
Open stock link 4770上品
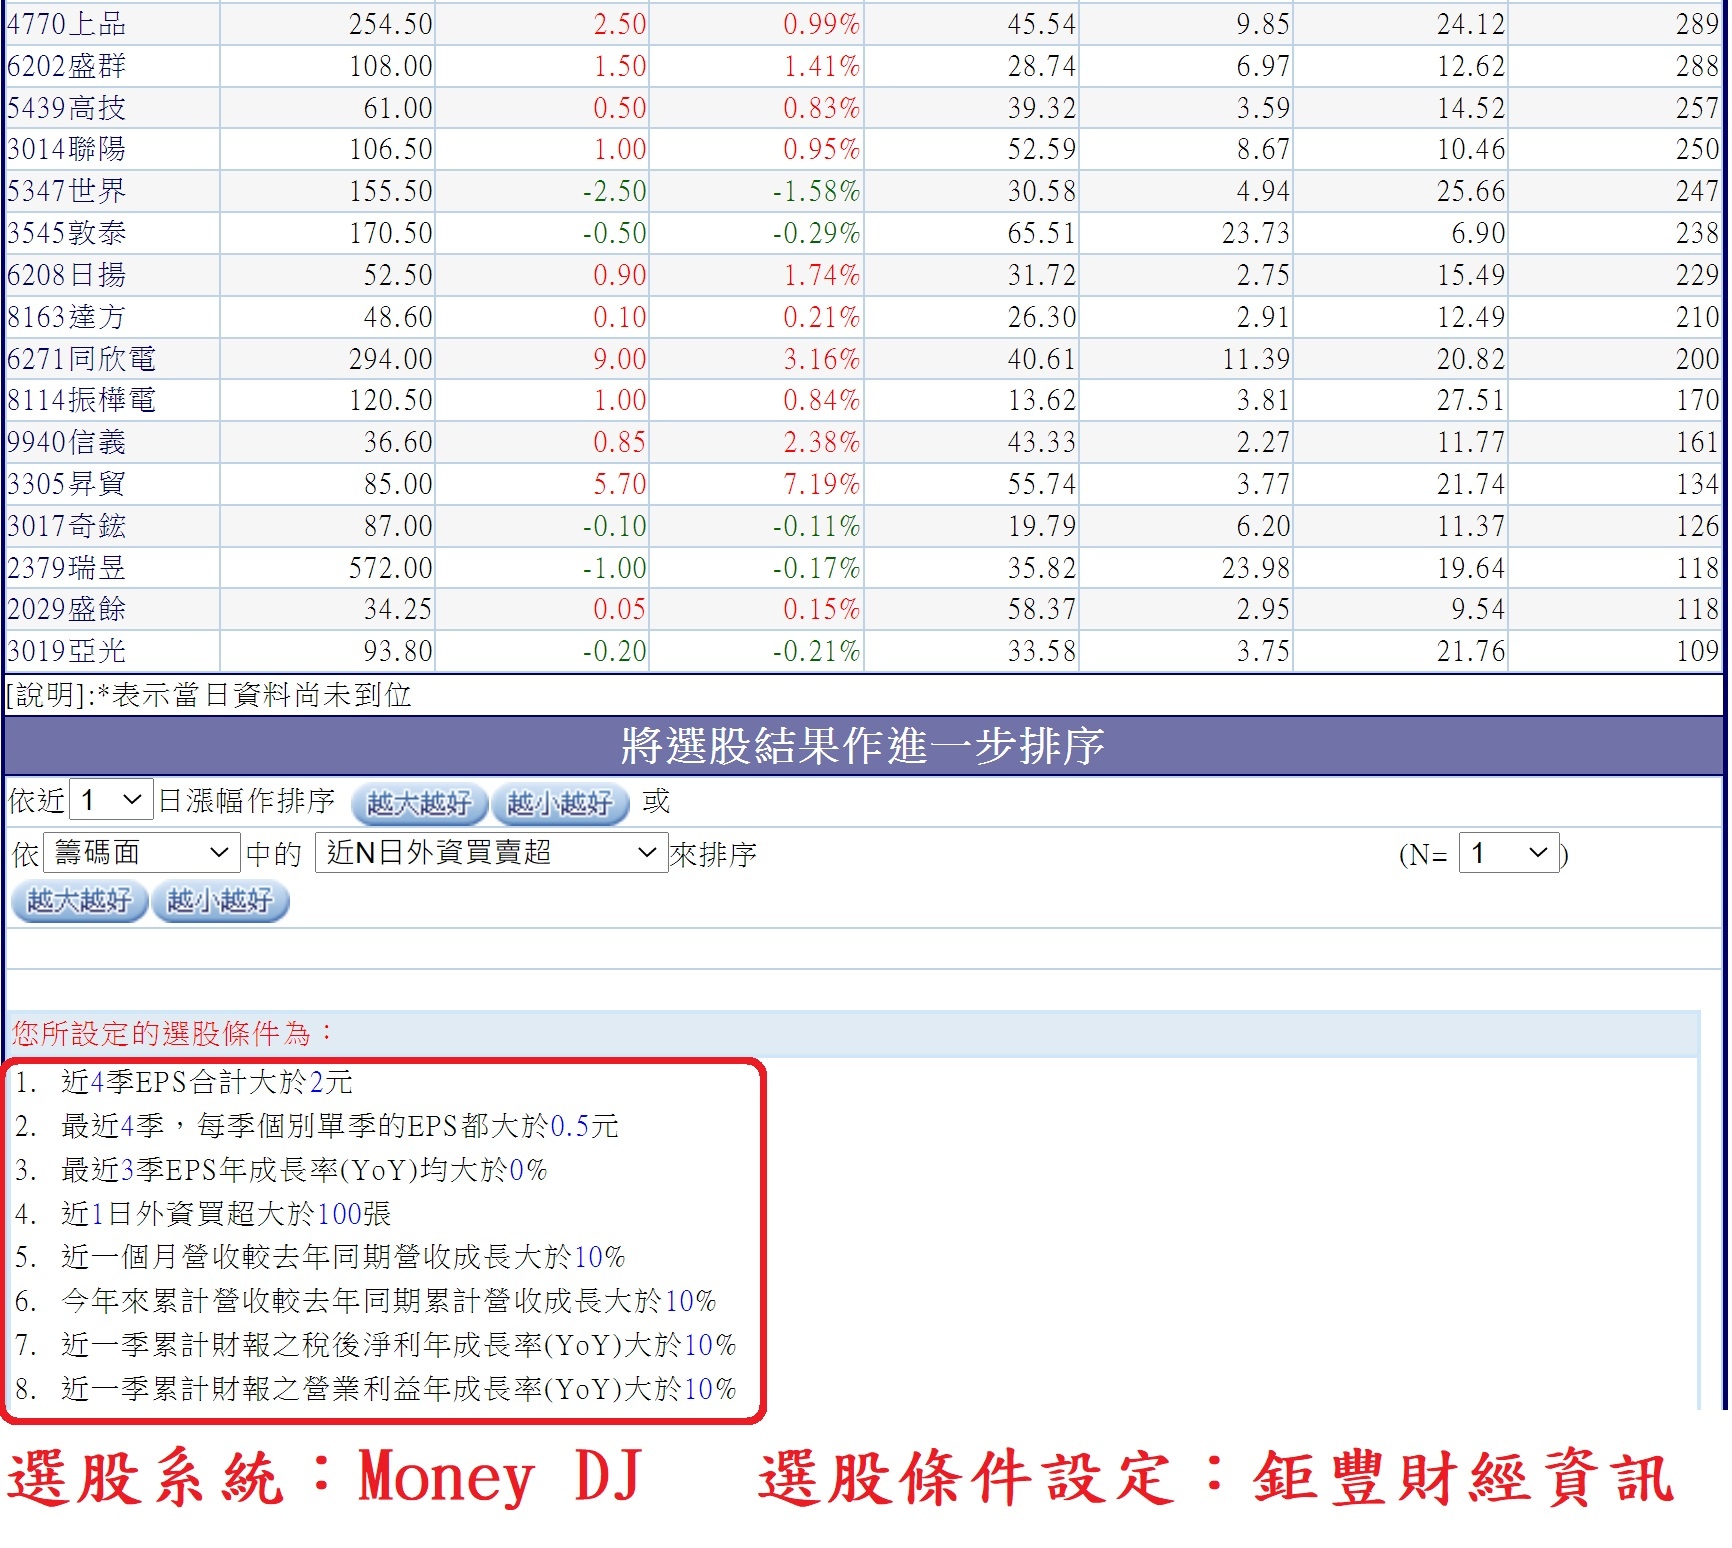[67, 24]
